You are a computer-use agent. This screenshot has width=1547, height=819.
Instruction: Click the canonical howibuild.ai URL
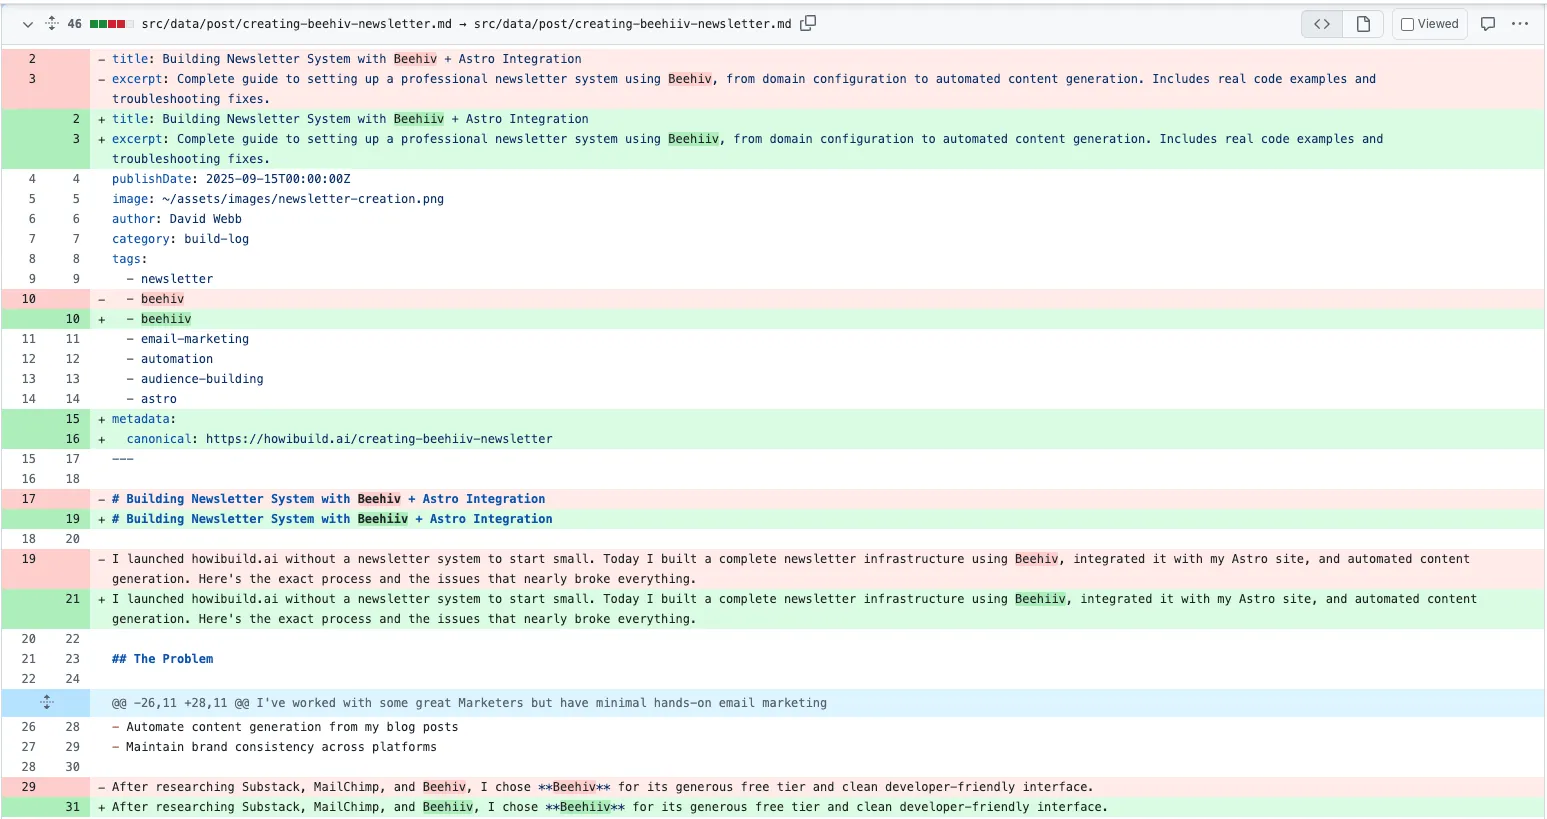pos(378,439)
